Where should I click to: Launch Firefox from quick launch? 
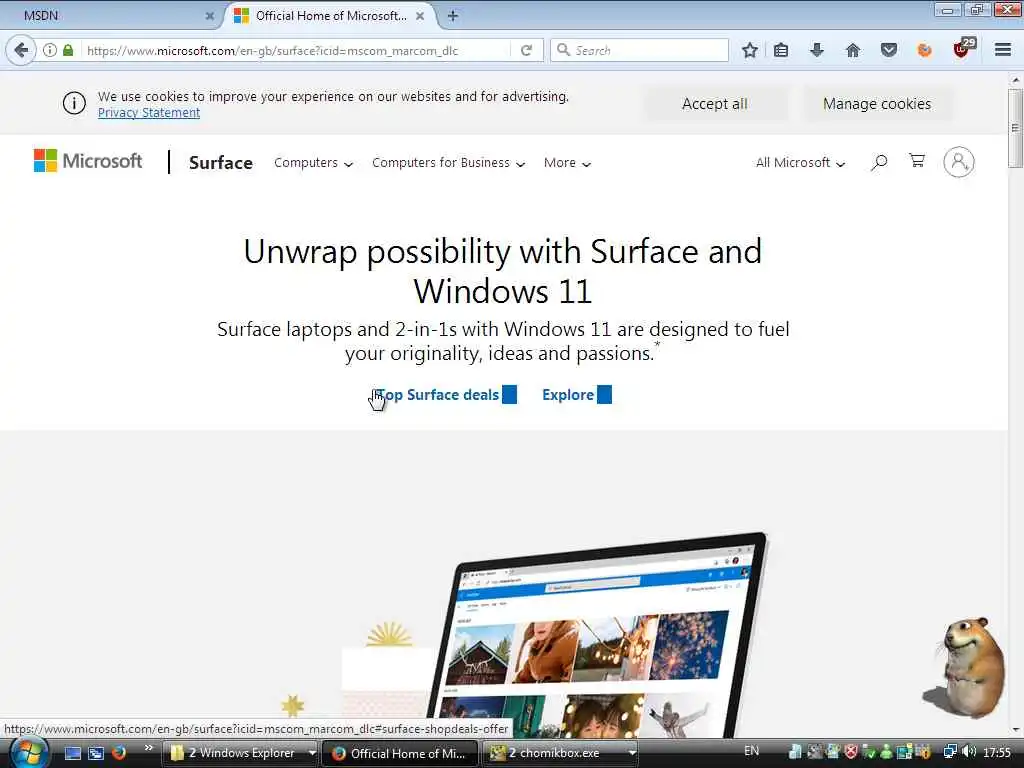pos(119,753)
